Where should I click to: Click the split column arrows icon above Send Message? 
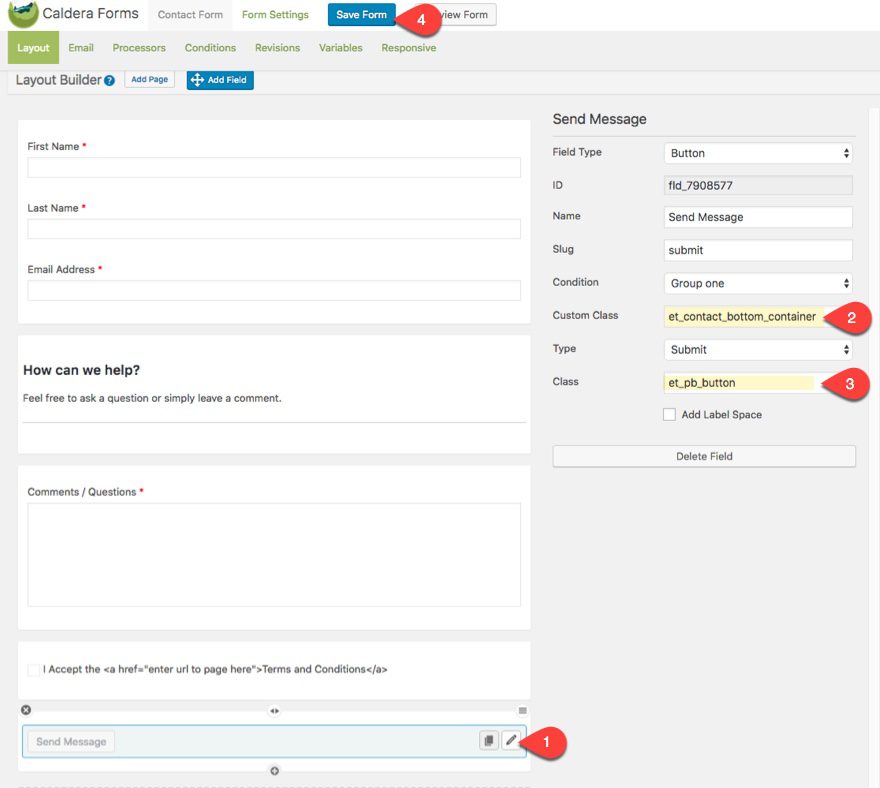click(x=274, y=711)
